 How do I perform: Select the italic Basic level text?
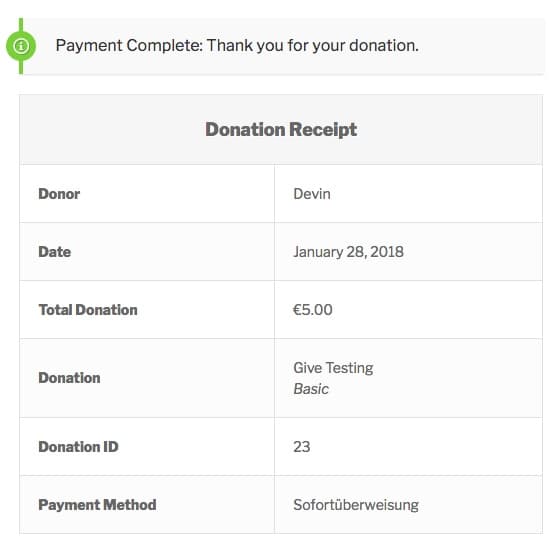click(x=311, y=389)
